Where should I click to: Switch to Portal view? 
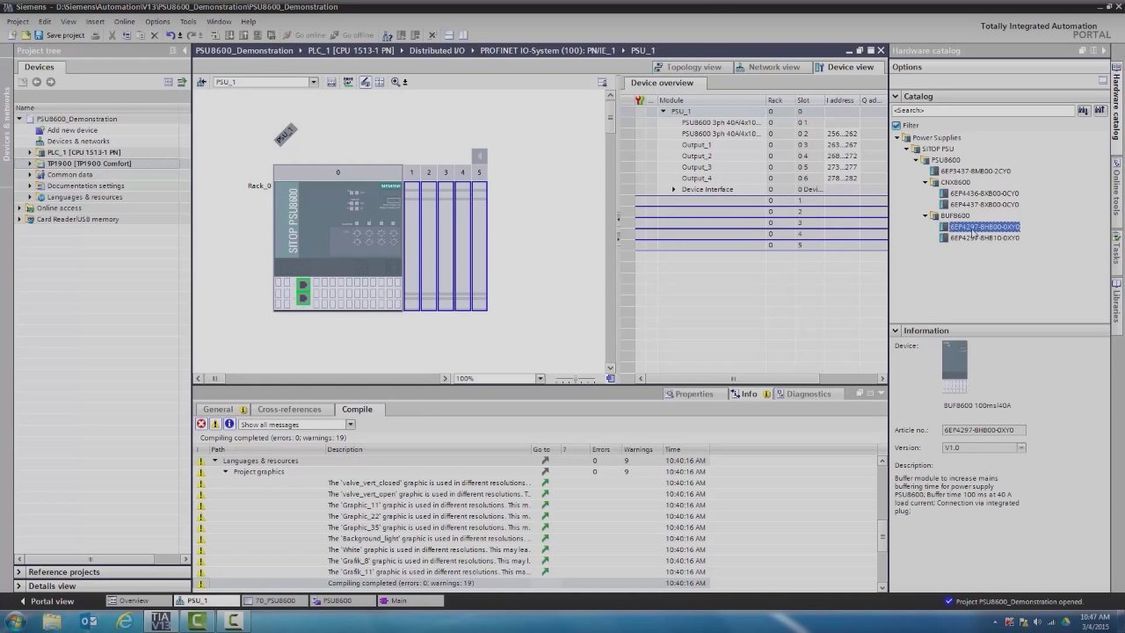pos(47,601)
